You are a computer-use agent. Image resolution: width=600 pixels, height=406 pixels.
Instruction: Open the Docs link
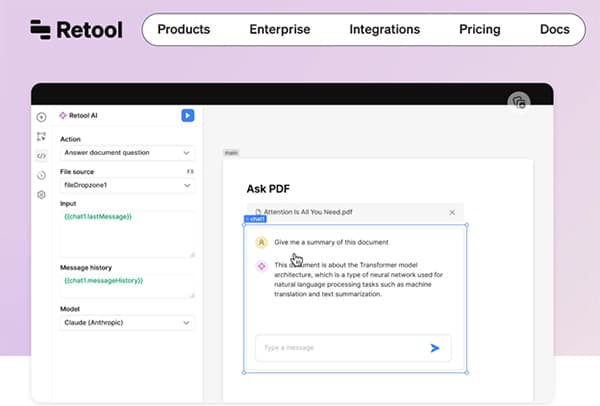click(x=554, y=29)
